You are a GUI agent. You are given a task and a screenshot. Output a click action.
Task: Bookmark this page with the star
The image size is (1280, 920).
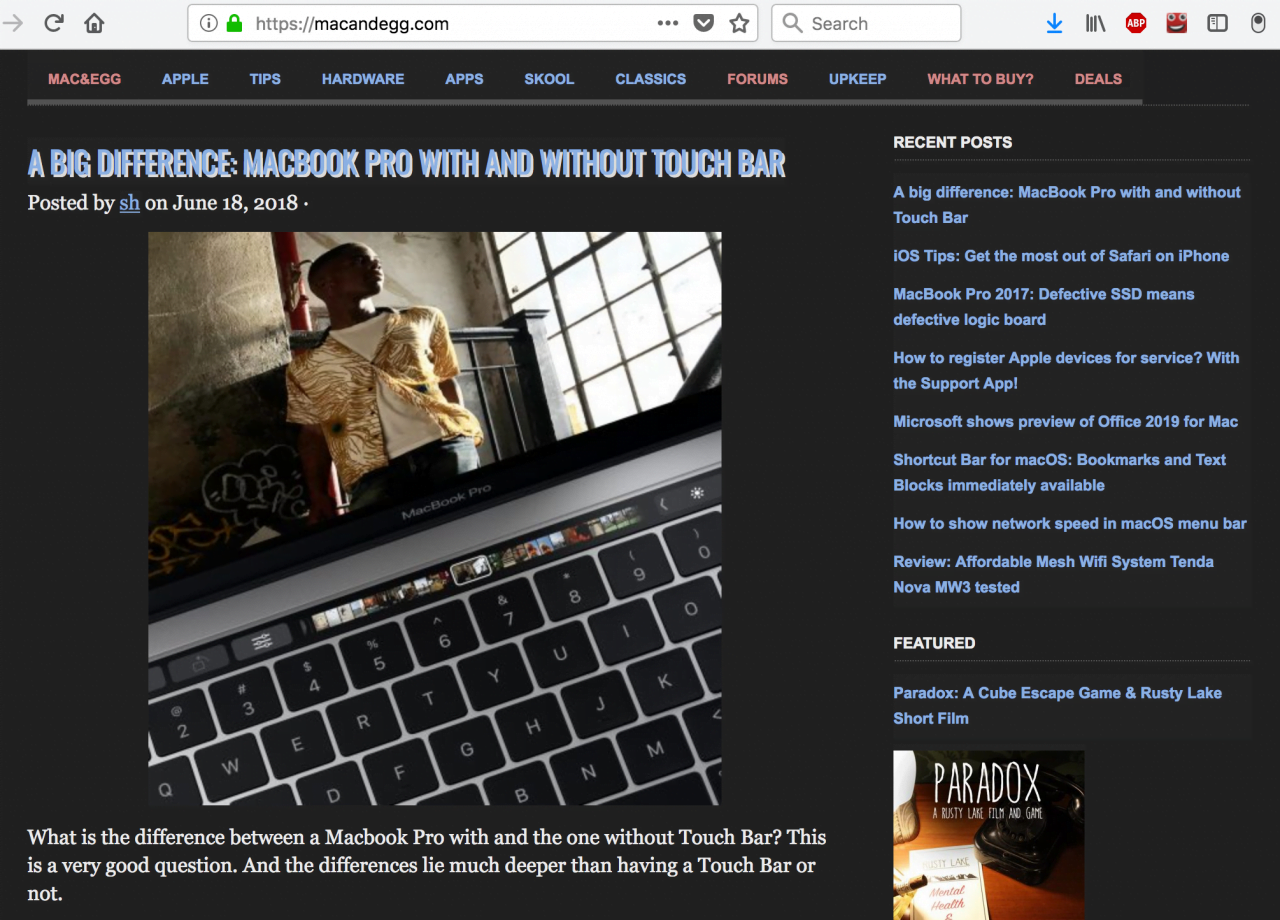[x=739, y=23]
